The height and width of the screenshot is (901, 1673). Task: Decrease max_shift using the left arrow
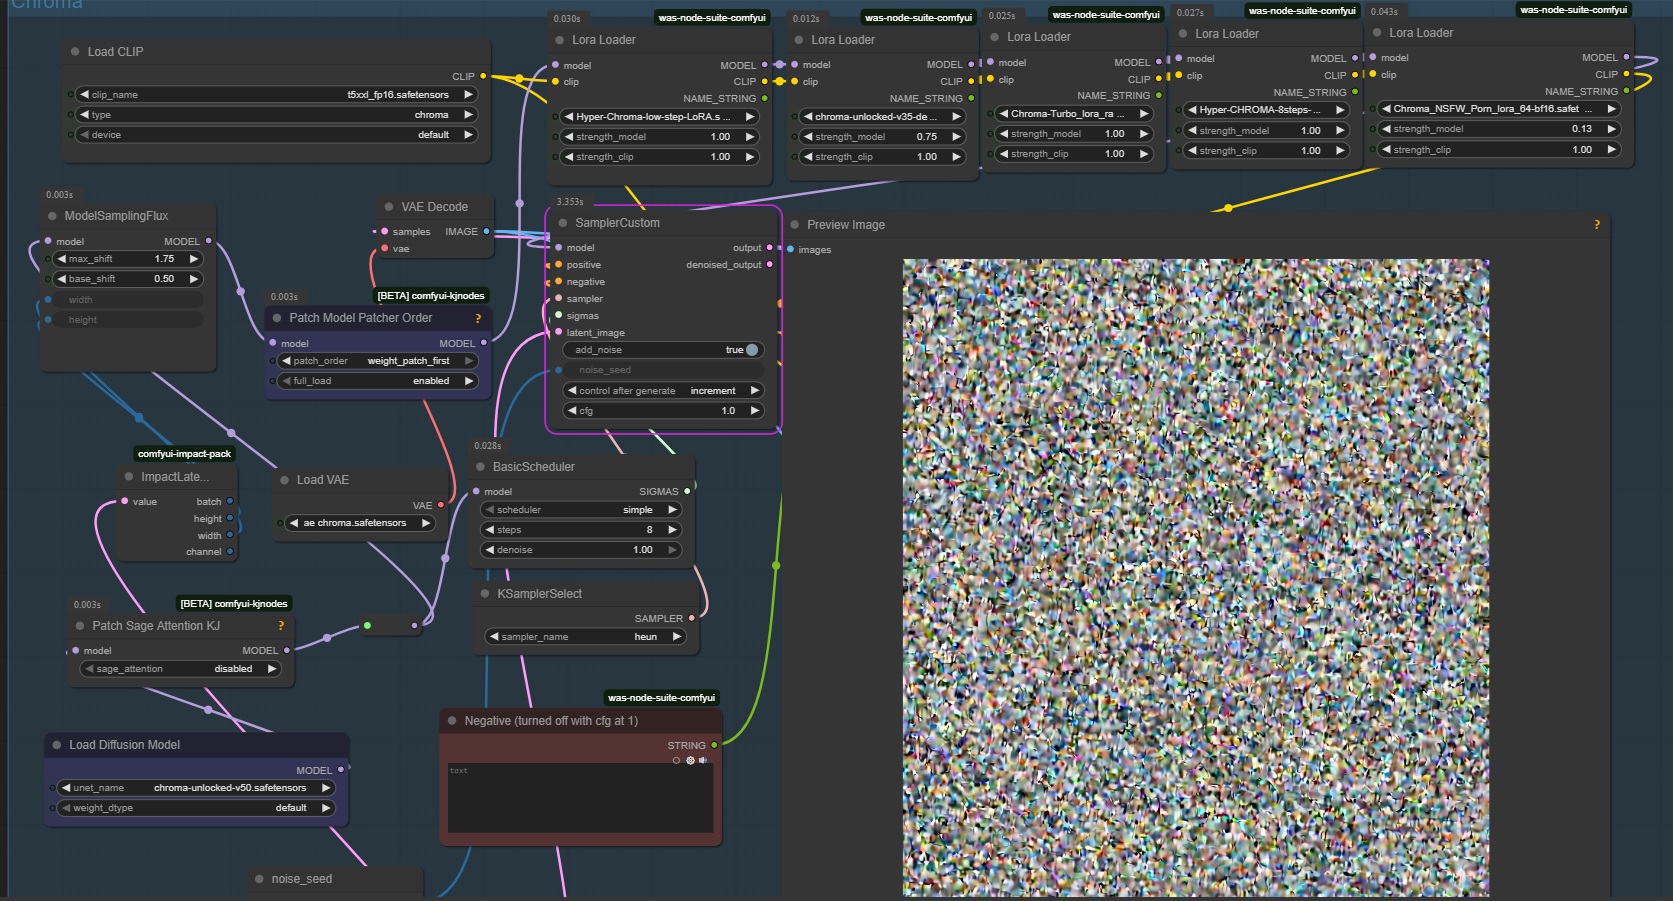(62, 259)
